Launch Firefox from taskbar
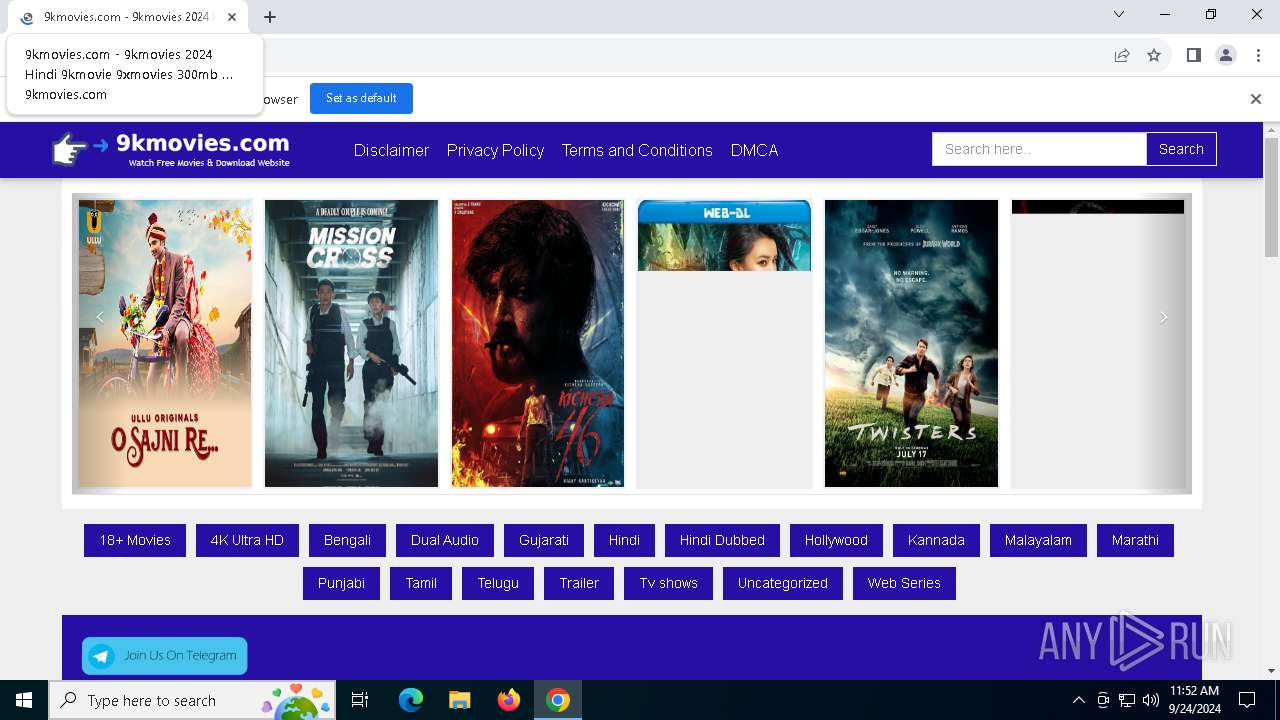The image size is (1280, 720). coord(509,700)
